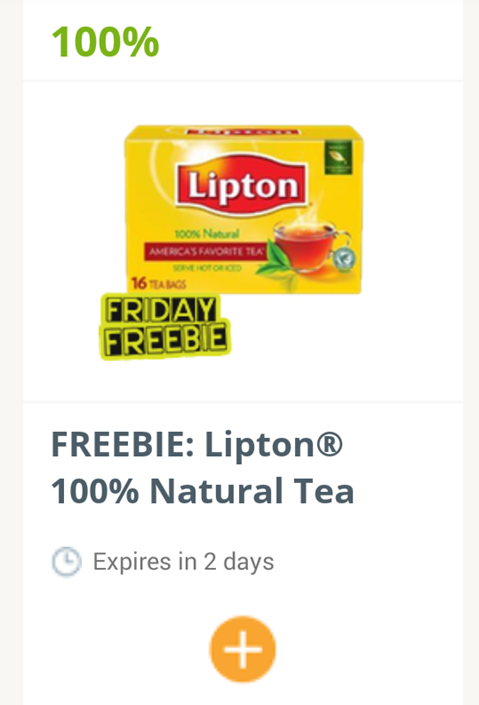Open the FREEBIE: Lipton® title line
This screenshot has height=705, width=479.
click(x=197, y=444)
